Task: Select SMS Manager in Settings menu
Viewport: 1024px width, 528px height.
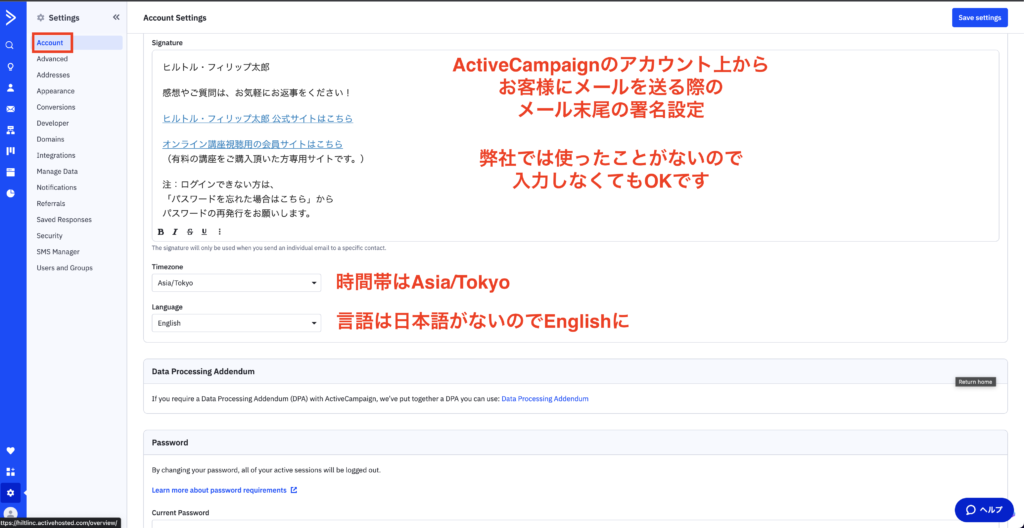Action: click(58, 252)
